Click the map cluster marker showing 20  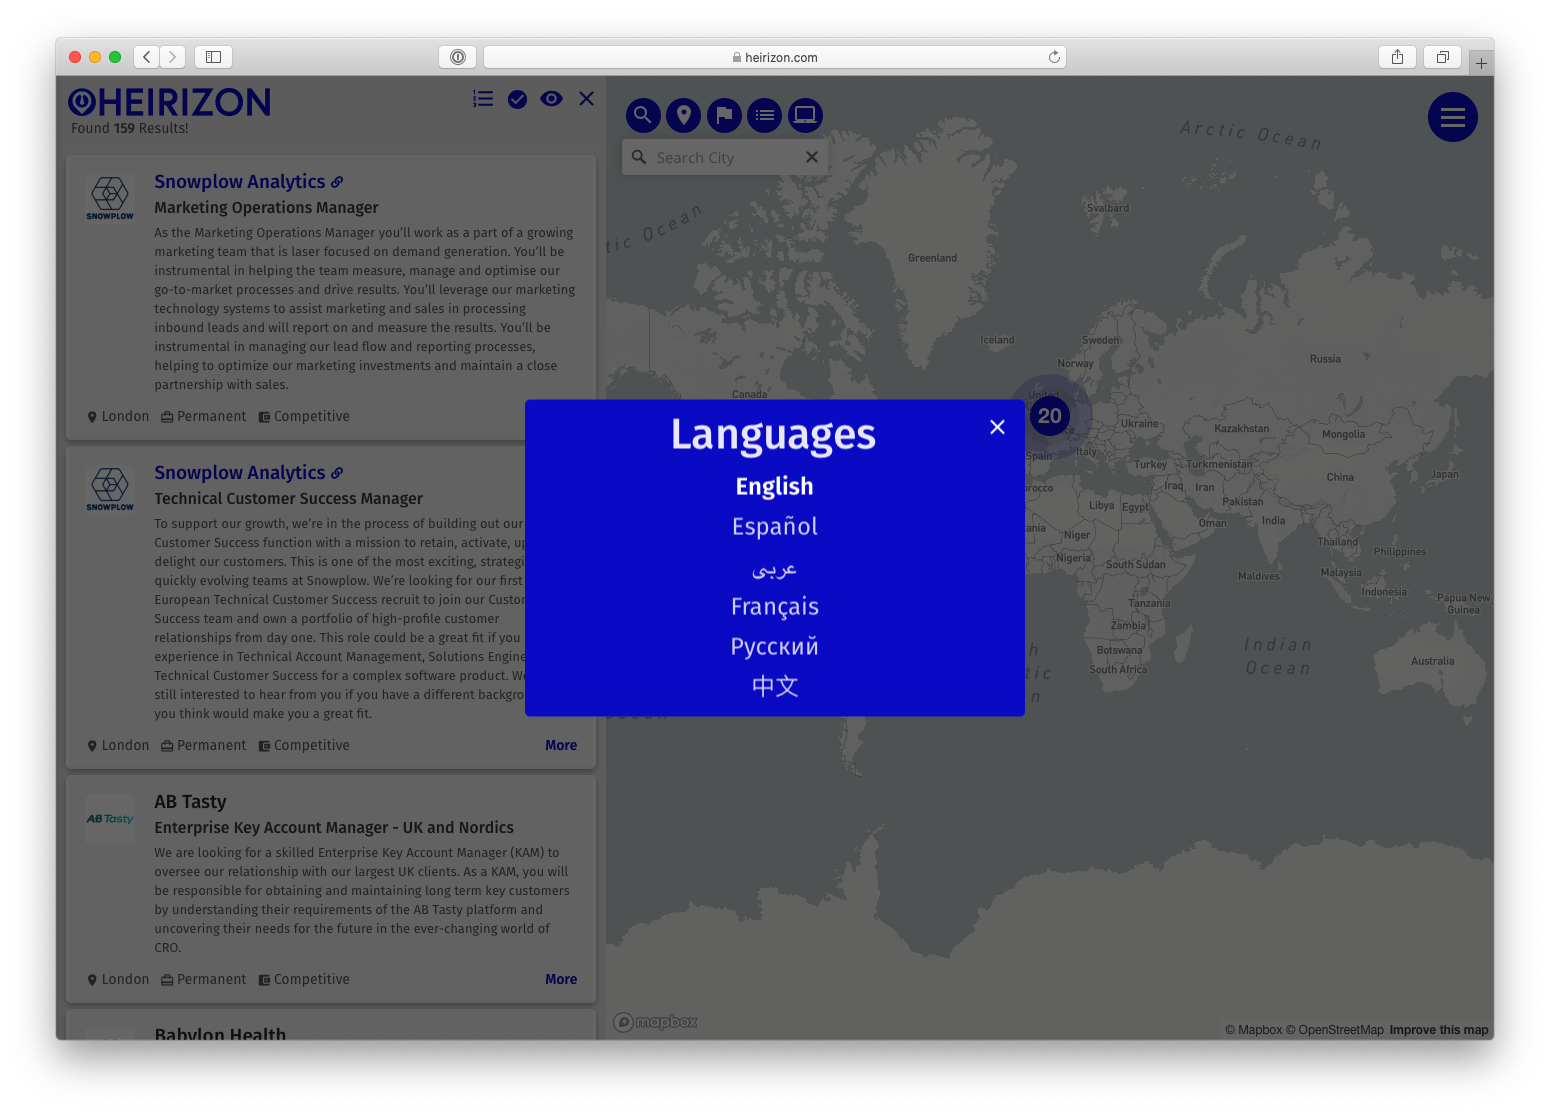[1049, 416]
